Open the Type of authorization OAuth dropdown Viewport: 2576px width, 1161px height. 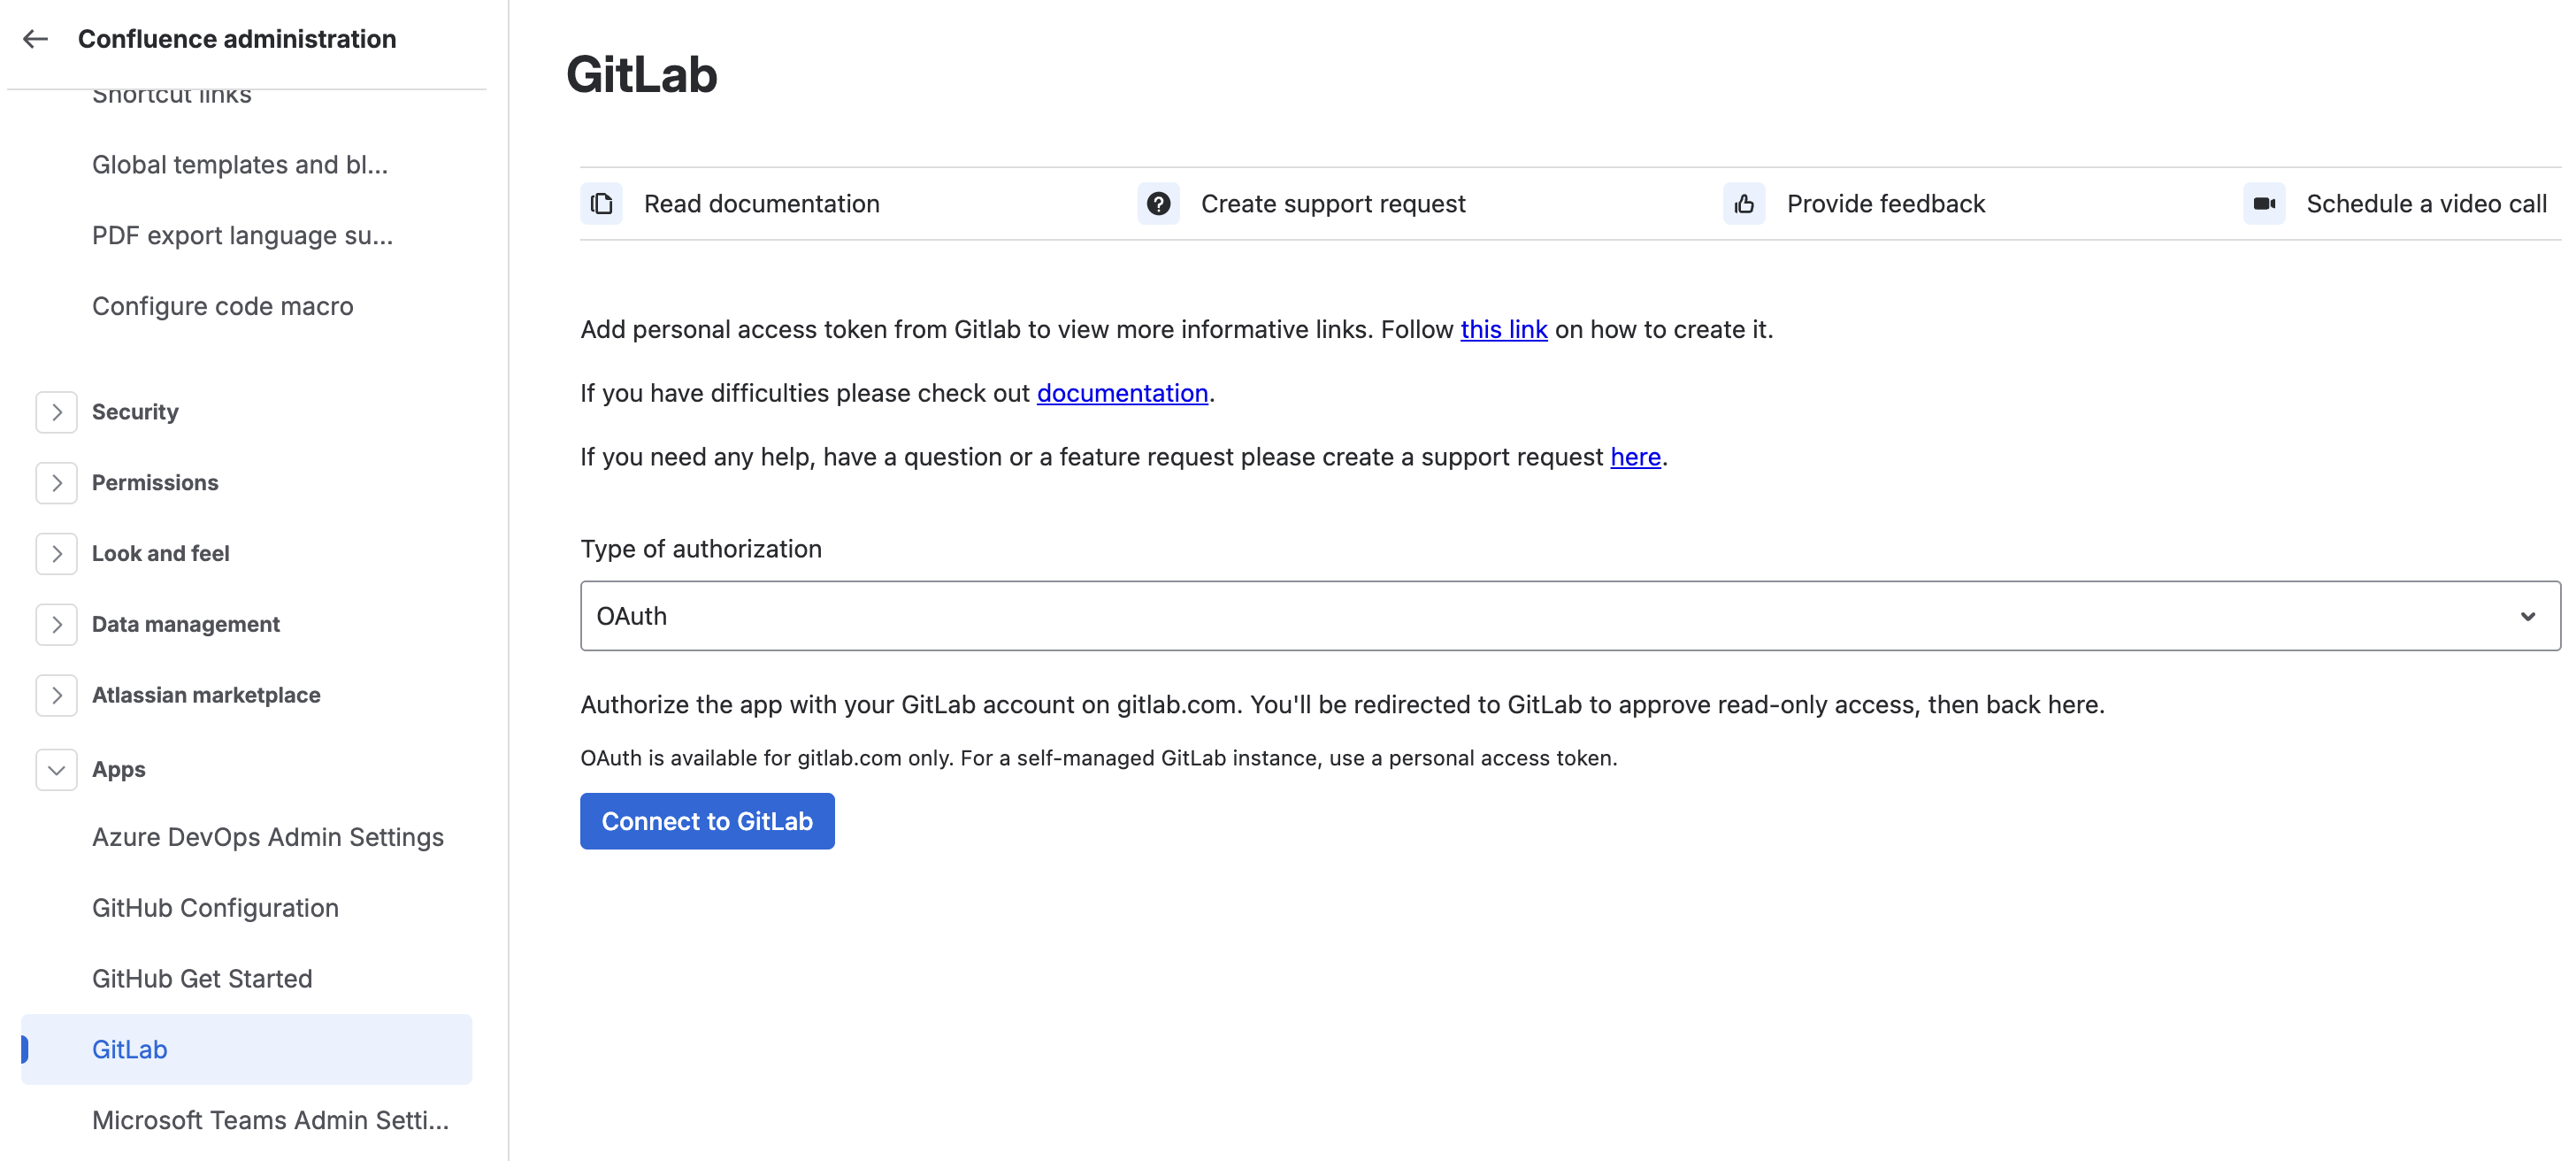pyautogui.click(x=1570, y=616)
